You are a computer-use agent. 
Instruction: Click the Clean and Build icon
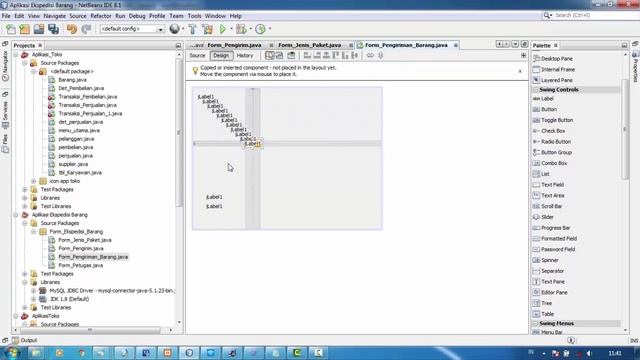(207, 29)
